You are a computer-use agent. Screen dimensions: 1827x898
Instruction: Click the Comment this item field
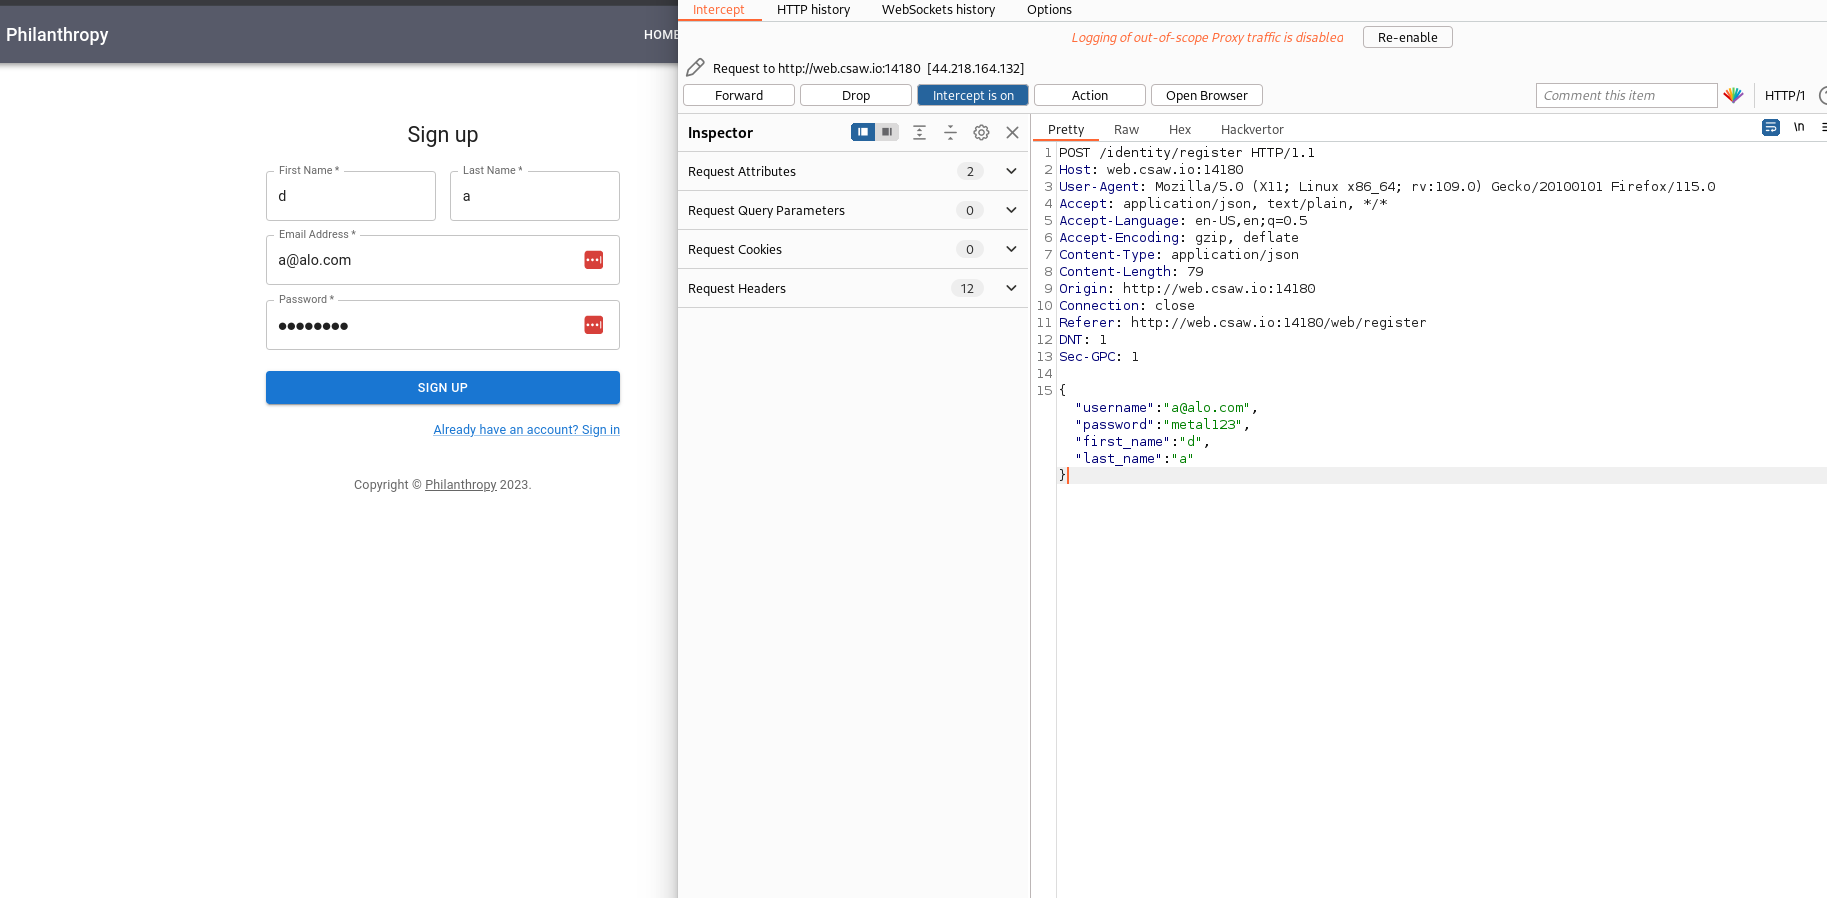tap(1626, 95)
